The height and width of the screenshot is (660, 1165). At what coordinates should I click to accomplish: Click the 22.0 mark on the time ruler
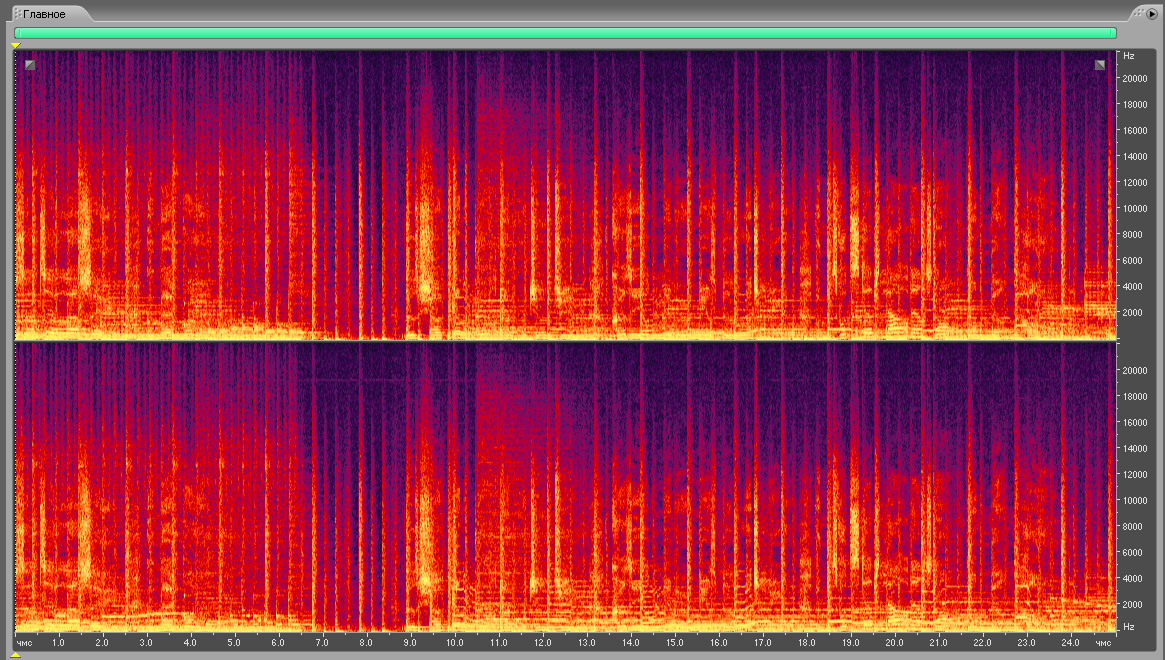pyautogui.click(x=982, y=643)
